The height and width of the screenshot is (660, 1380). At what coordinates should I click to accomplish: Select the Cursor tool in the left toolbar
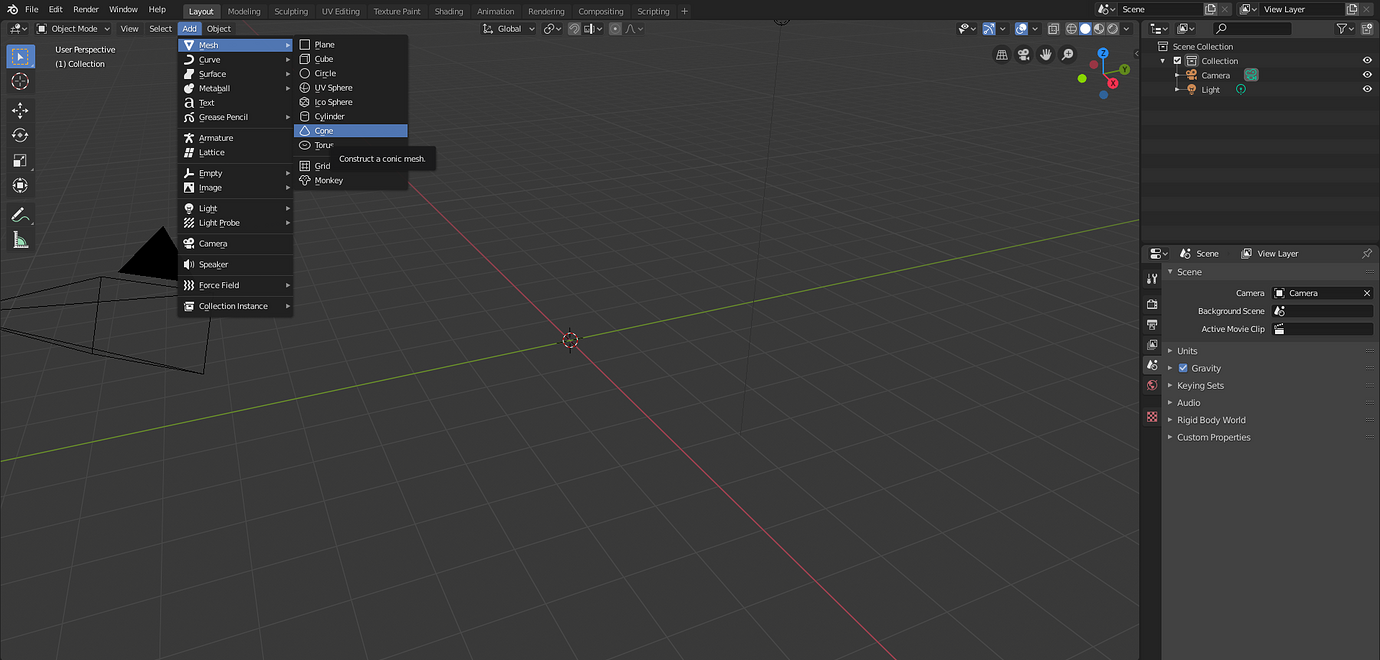pyautogui.click(x=20, y=81)
